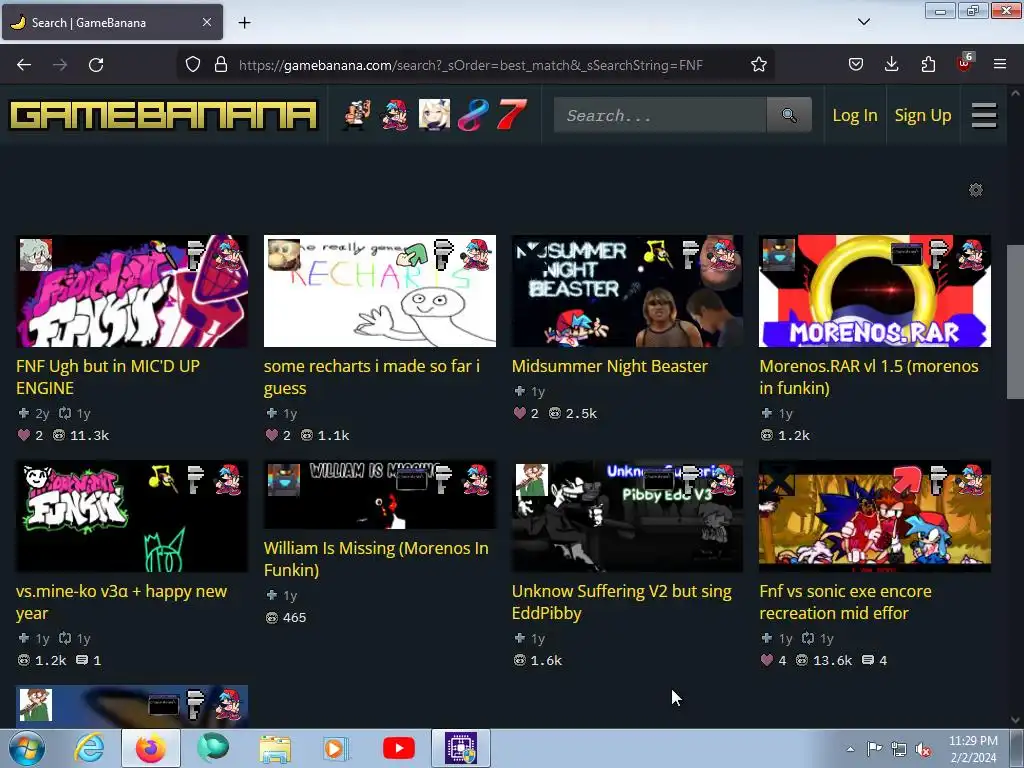Click the red 7 game icon
1024x768 pixels.
tap(511, 115)
